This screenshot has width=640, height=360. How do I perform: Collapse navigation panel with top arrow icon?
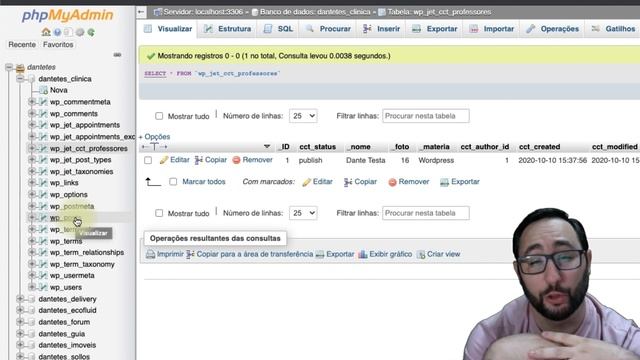click(x=141, y=12)
